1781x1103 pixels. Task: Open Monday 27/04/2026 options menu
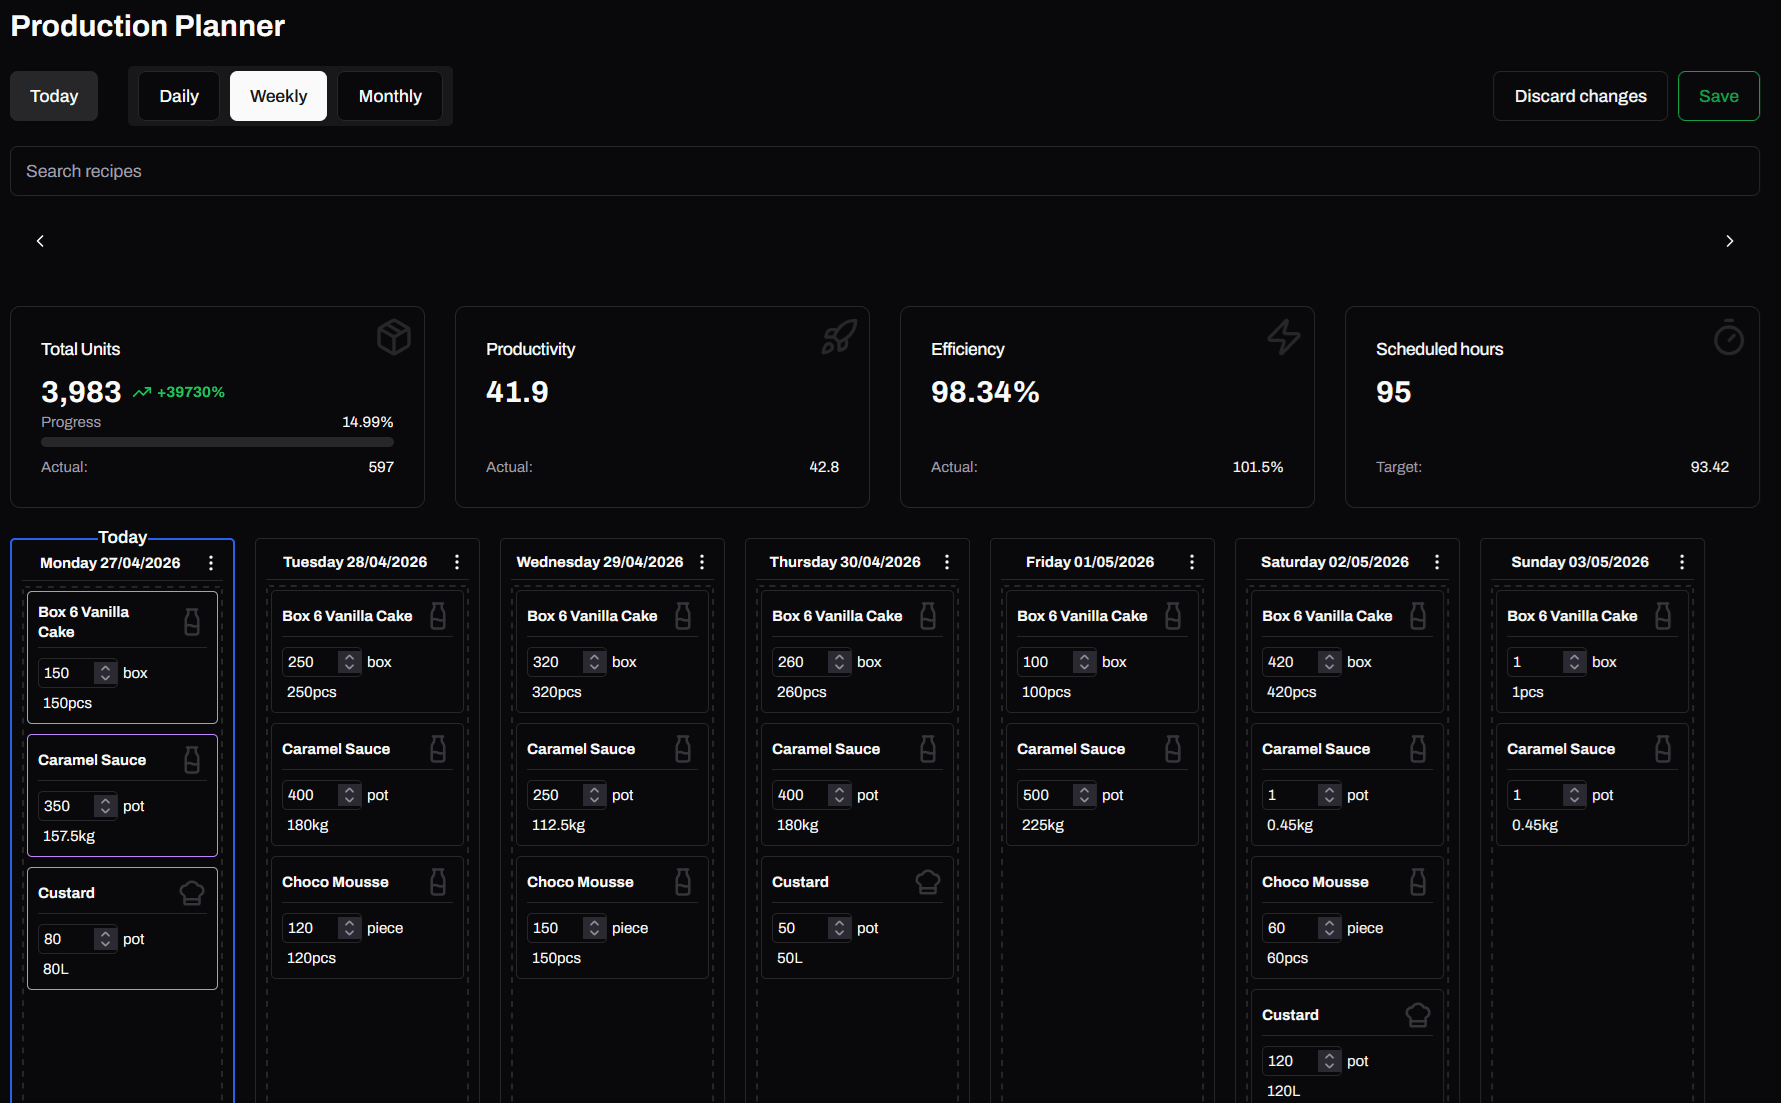coord(211,563)
